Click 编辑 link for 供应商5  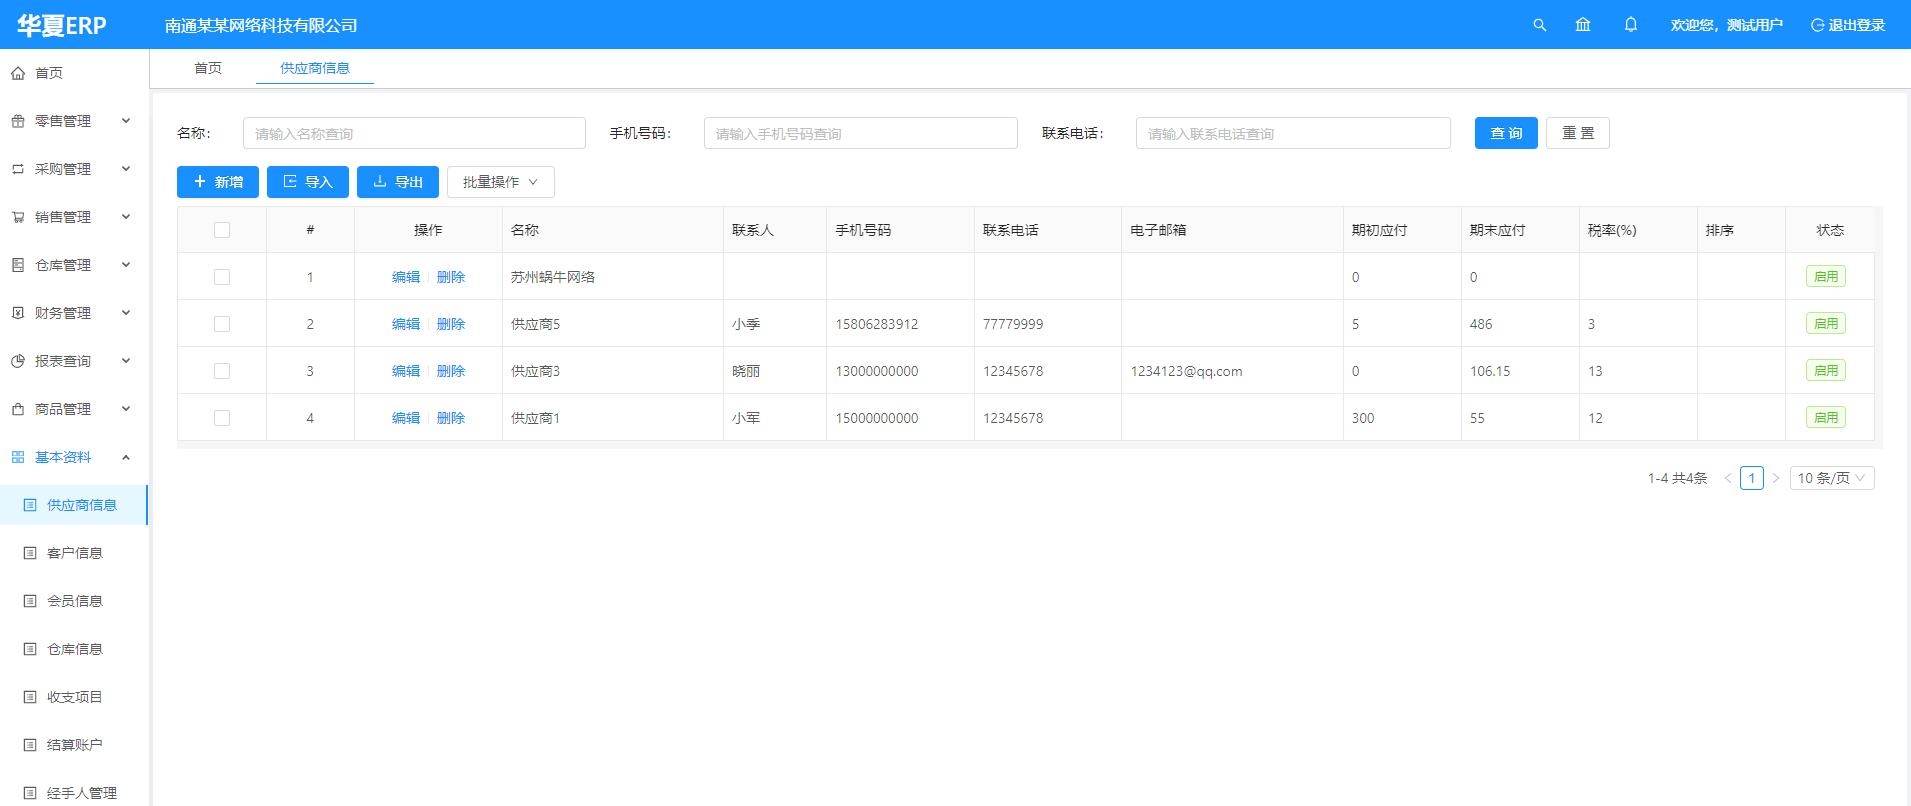tap(406, 324)
